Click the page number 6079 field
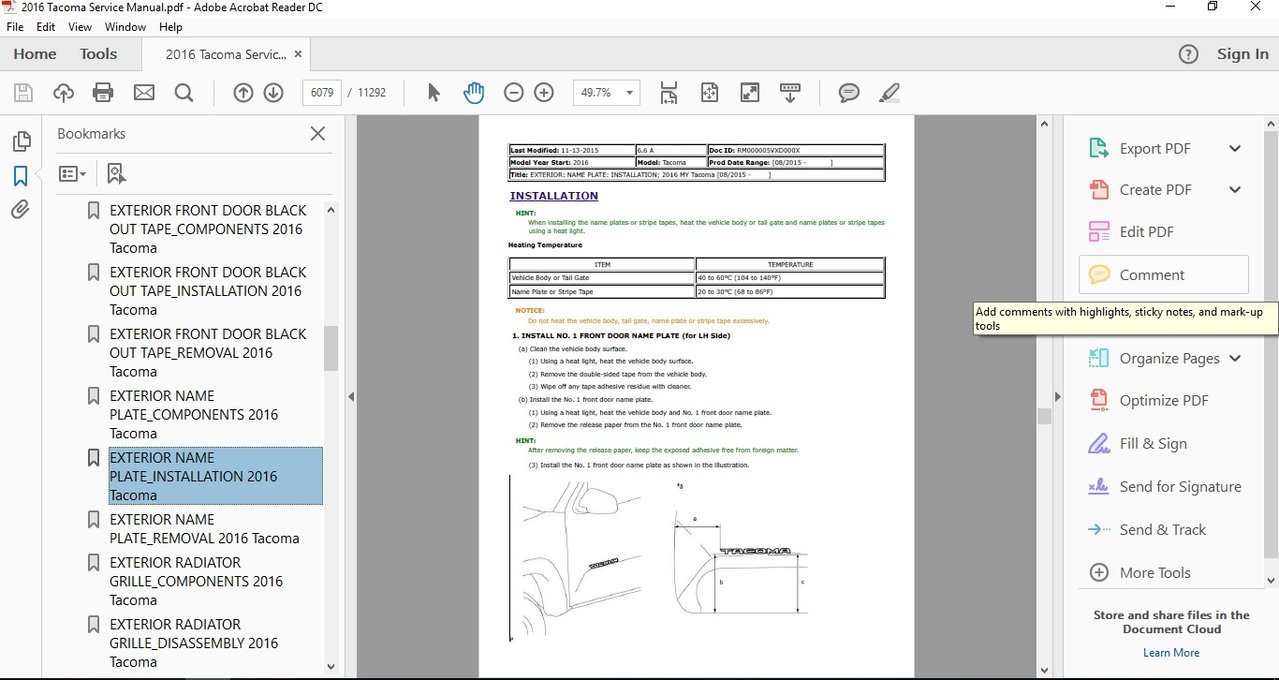Screen dimensions: 1279x680 coord(322,93)
